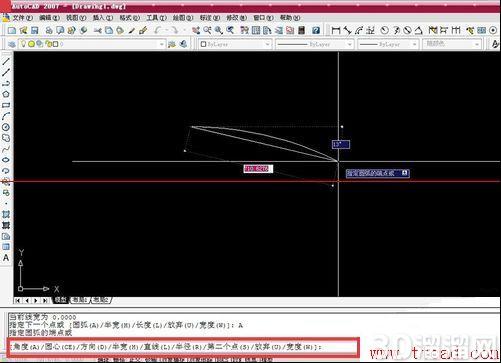Open the 编辑(E) menu
Image resolution: width=501 pixels, height=363 pixels.
(49, 18)
